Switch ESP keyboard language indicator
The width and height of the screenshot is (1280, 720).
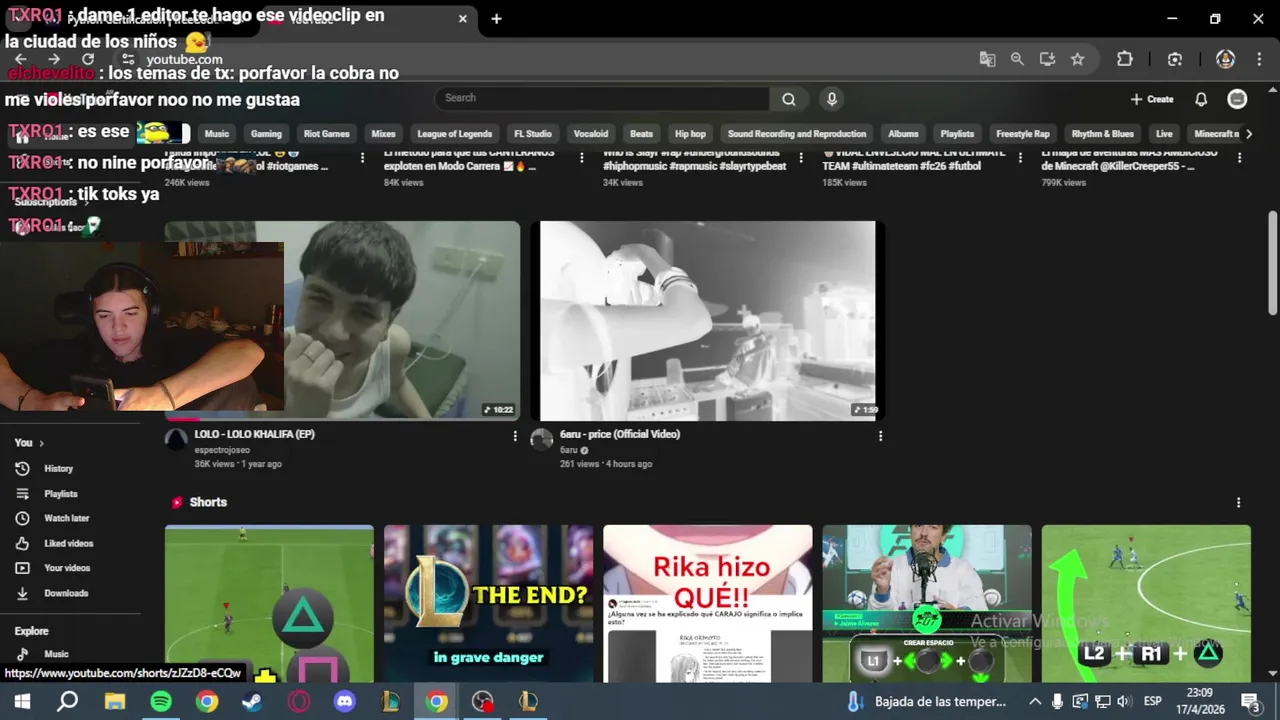click(1152, 702)
